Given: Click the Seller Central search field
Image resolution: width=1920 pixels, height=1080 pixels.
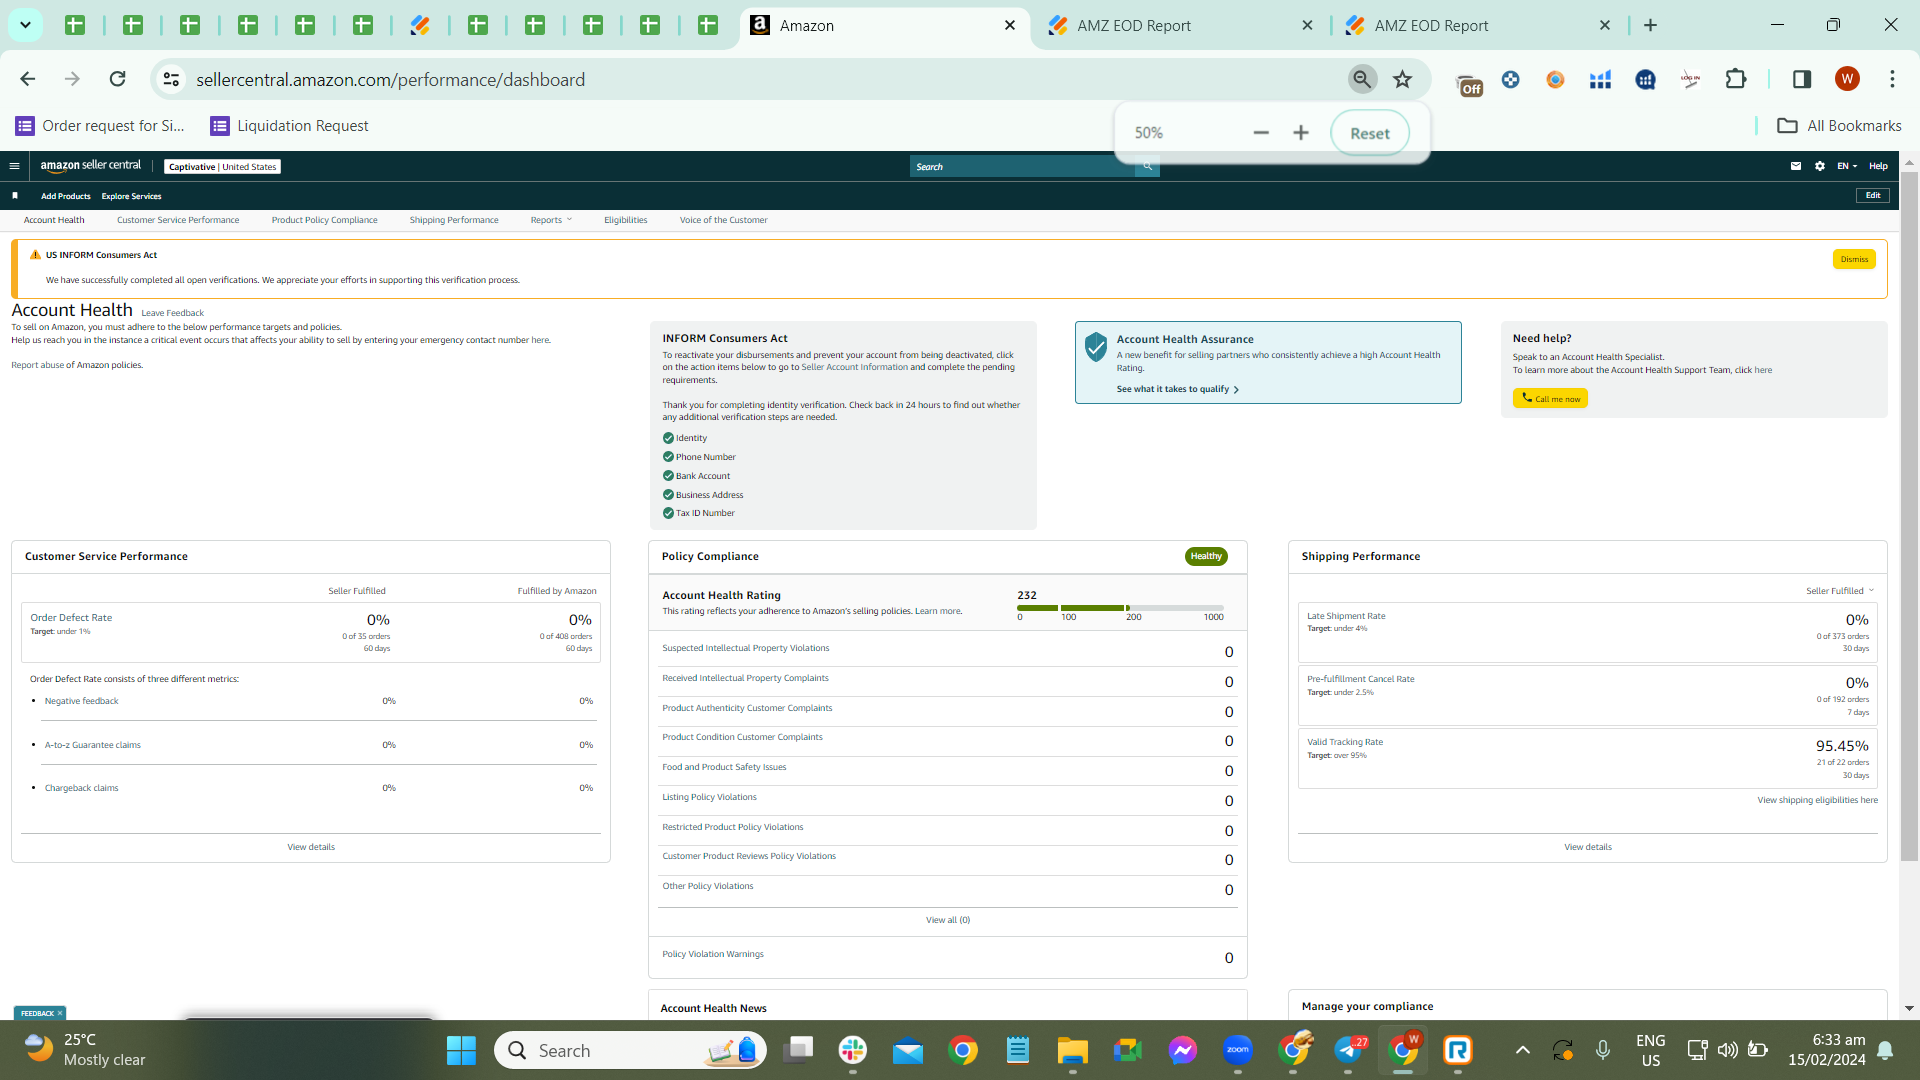Looking at the screenshot, I should 1022,166.
